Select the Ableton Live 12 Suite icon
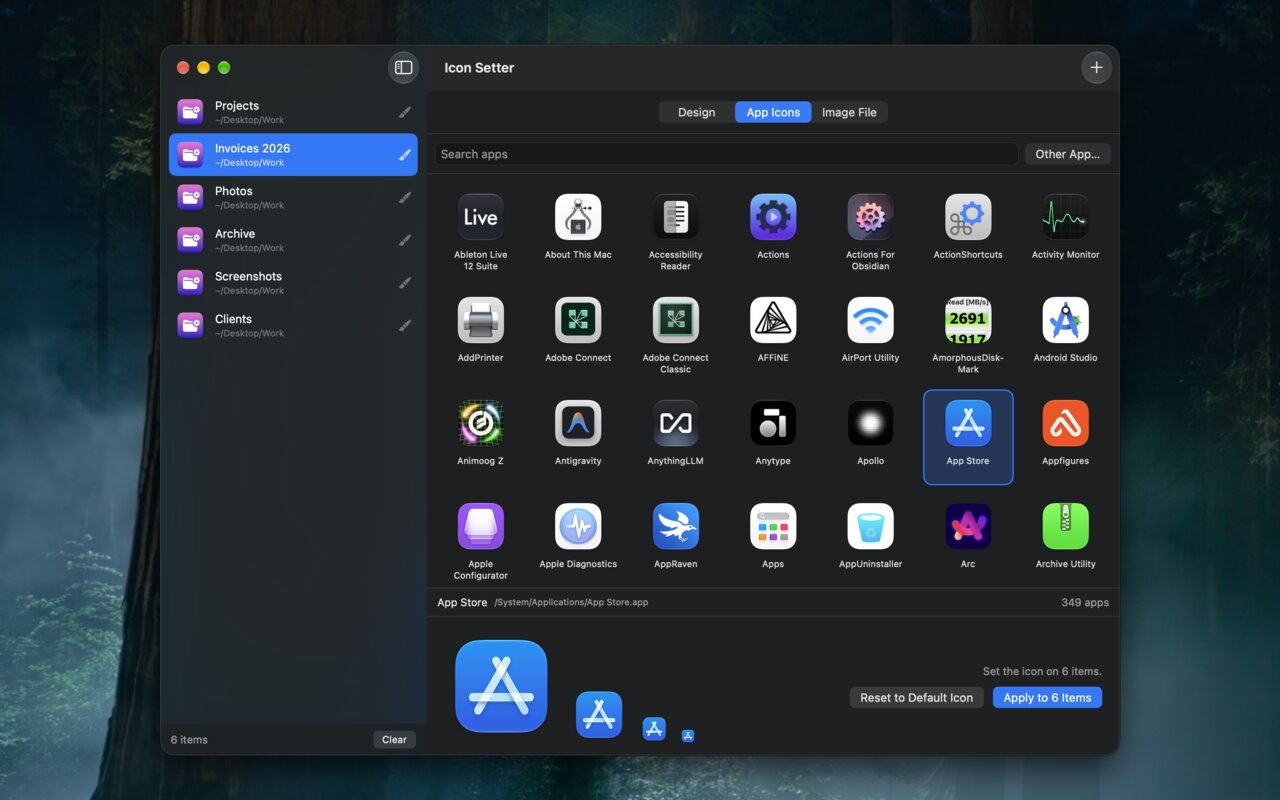 [480, 217]
